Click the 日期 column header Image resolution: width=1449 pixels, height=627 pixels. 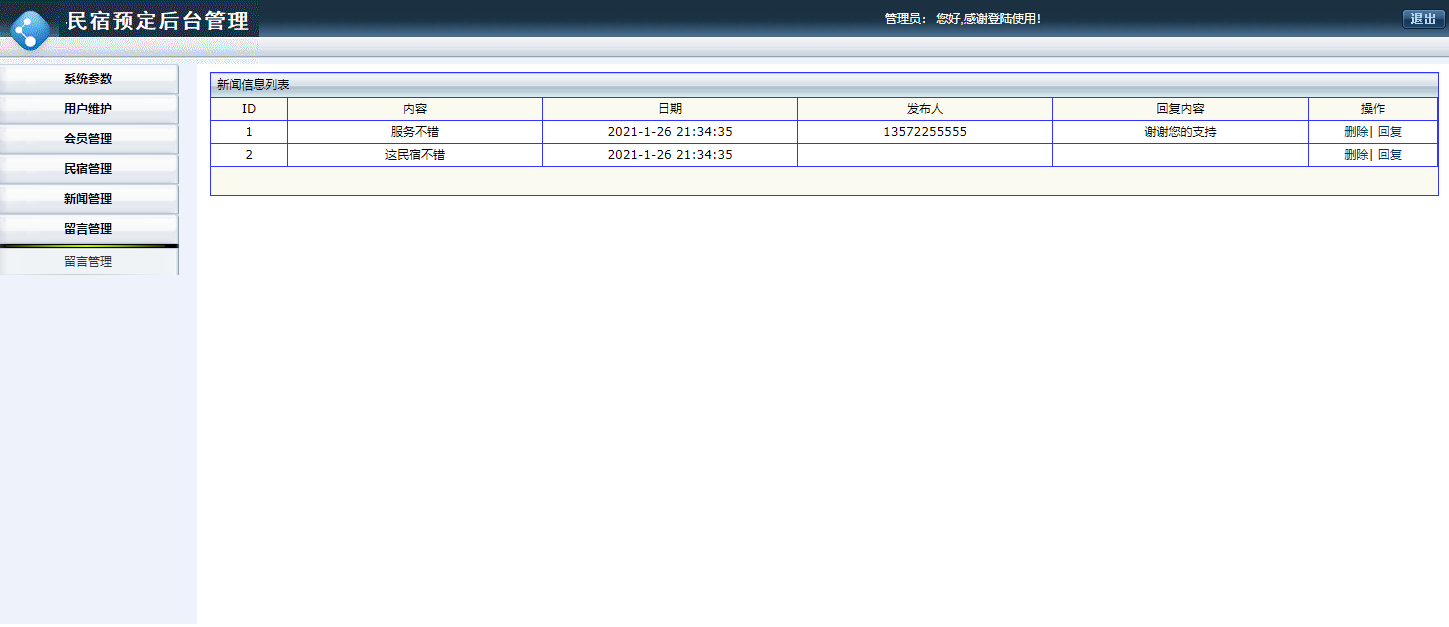tap(670, 109)
